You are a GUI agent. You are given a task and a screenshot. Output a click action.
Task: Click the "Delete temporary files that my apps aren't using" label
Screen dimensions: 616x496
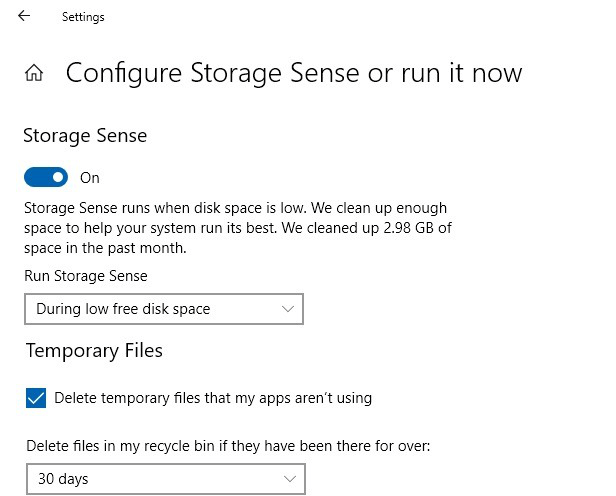[213, 398]
